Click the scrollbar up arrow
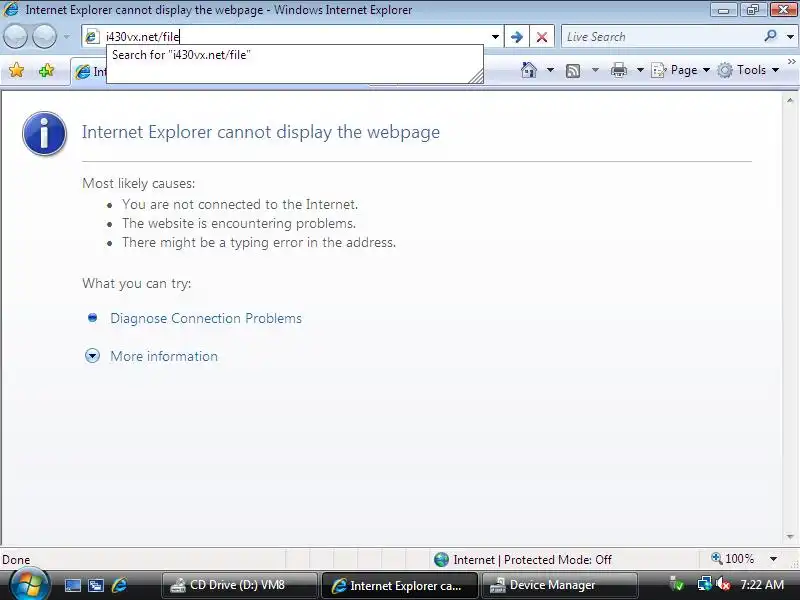Image resolution: width=800 pixels, height=600 pixels. tap(790, 101)
